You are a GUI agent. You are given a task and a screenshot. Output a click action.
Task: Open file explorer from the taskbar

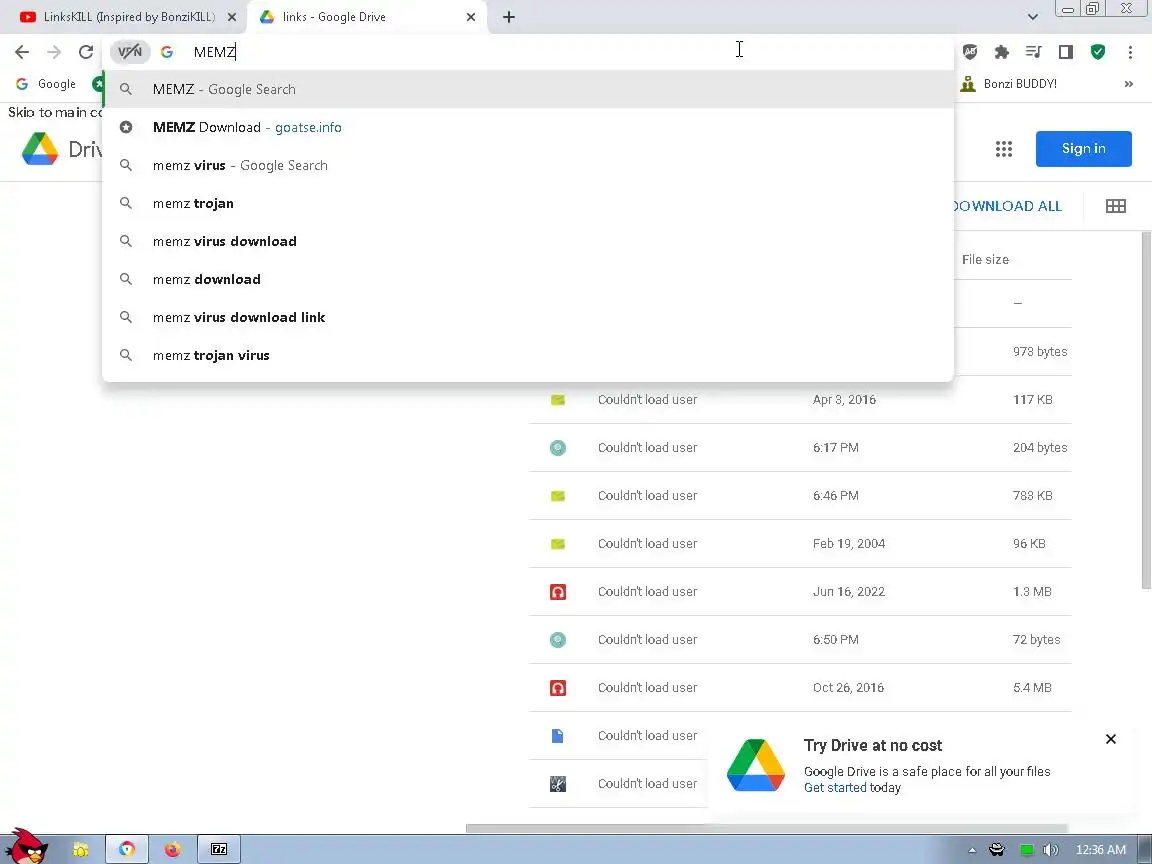click(81, 849)
